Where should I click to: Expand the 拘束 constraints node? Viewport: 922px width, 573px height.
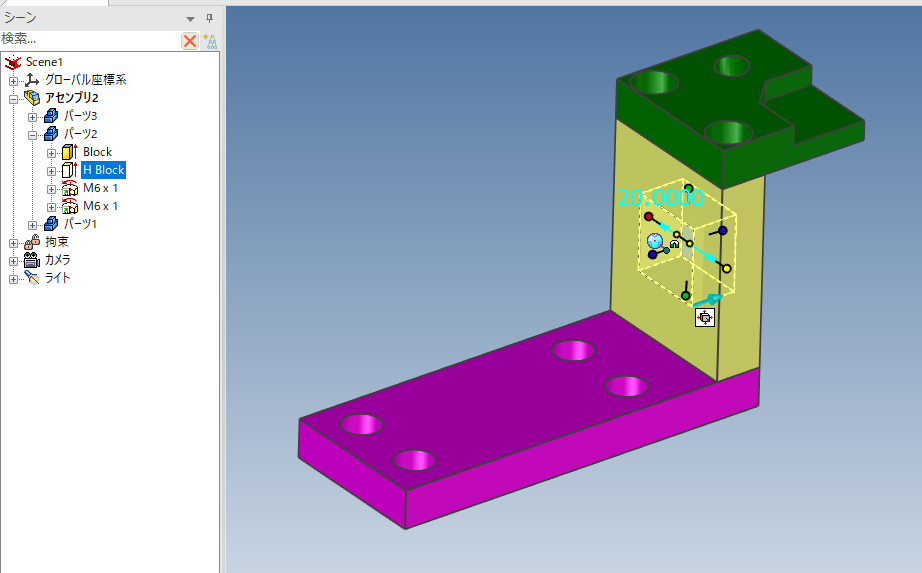(14, 242)
